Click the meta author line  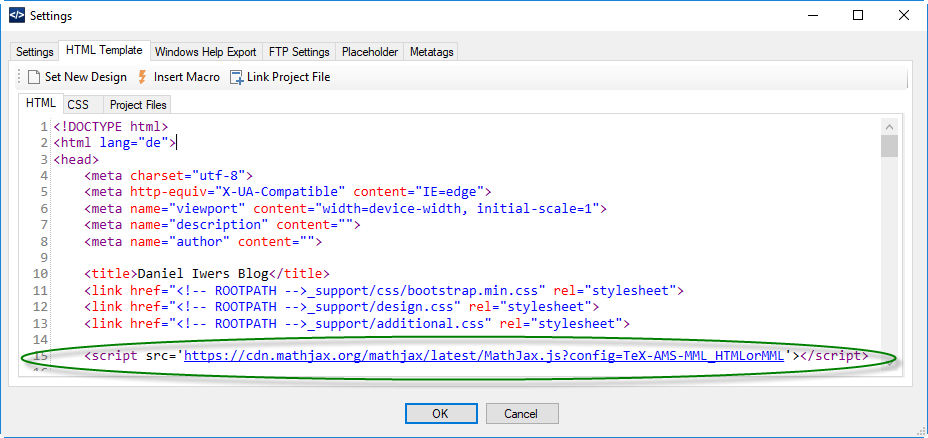(x=204, y=241)
